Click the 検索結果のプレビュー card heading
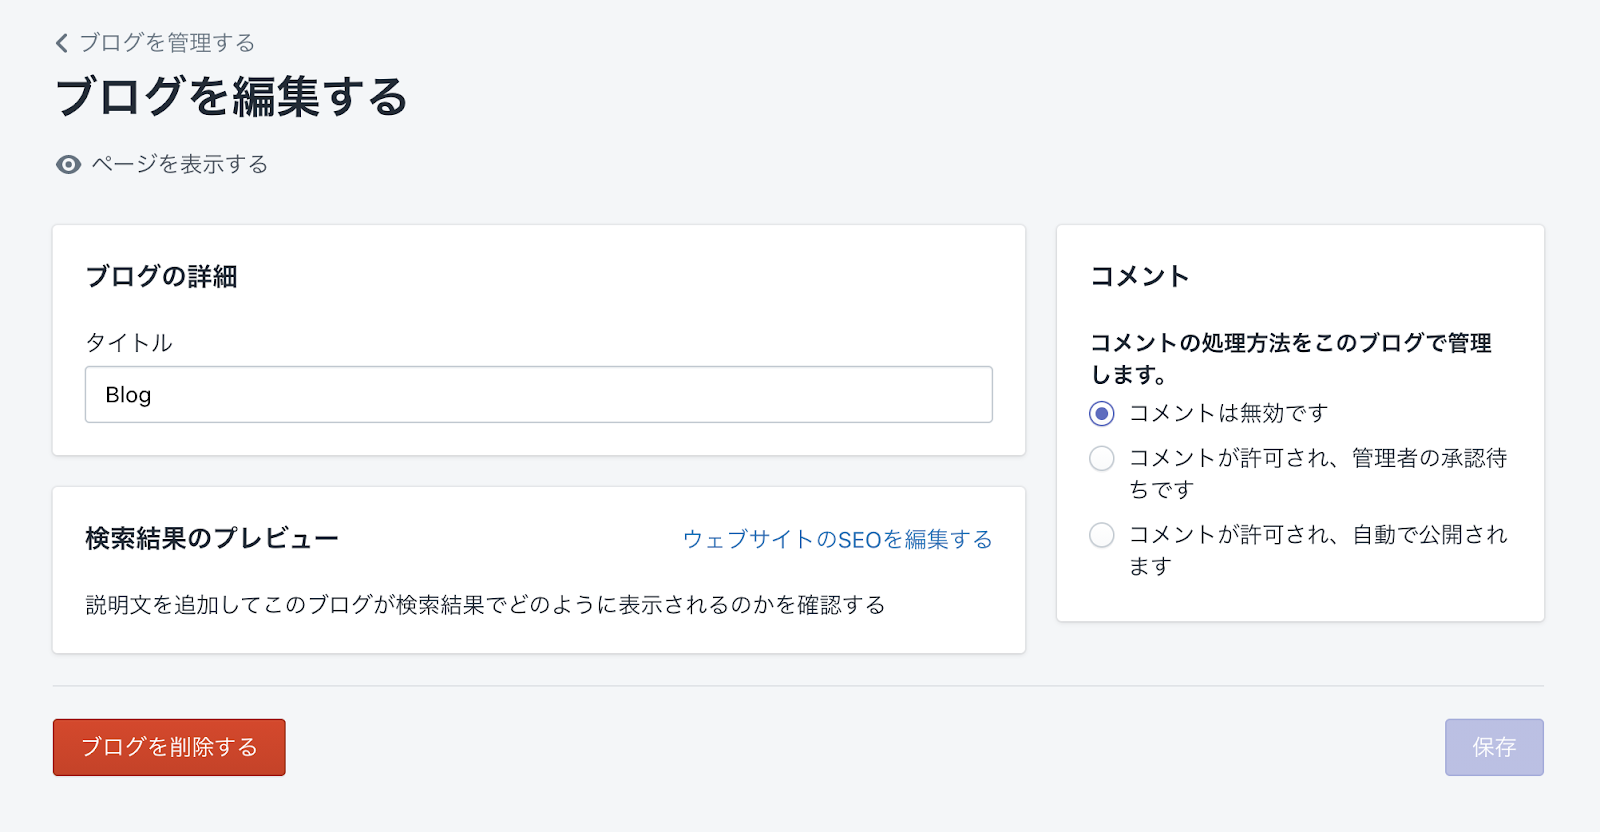Viewport: 1600px width, 832px height. 212,539
